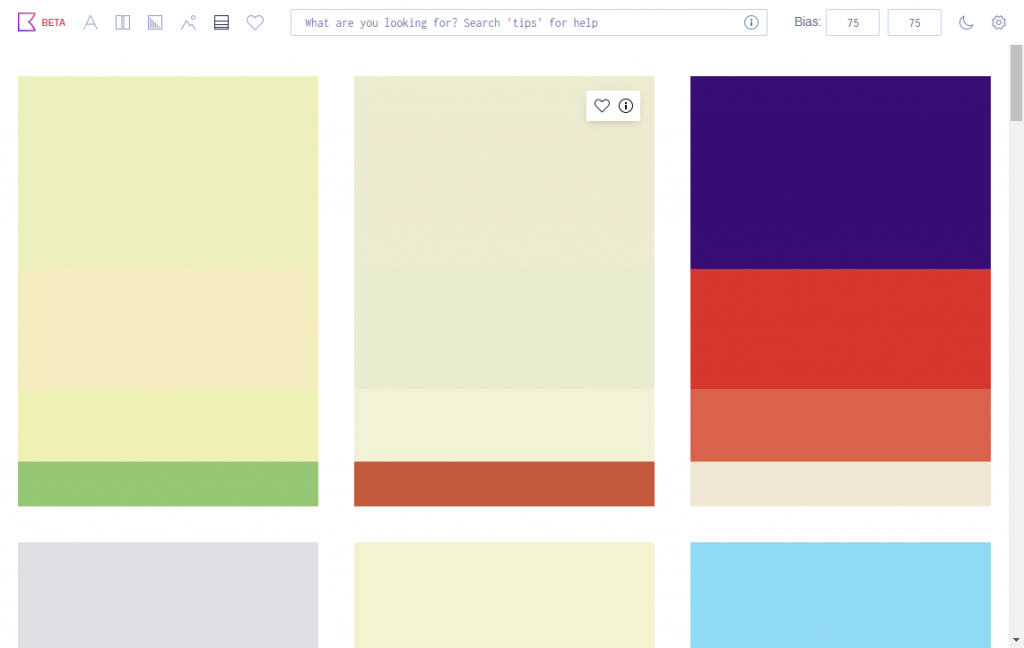The height and width of the screenshot is (648, 1024).
Task: Click the search info icon
Action: coord(751,22)
